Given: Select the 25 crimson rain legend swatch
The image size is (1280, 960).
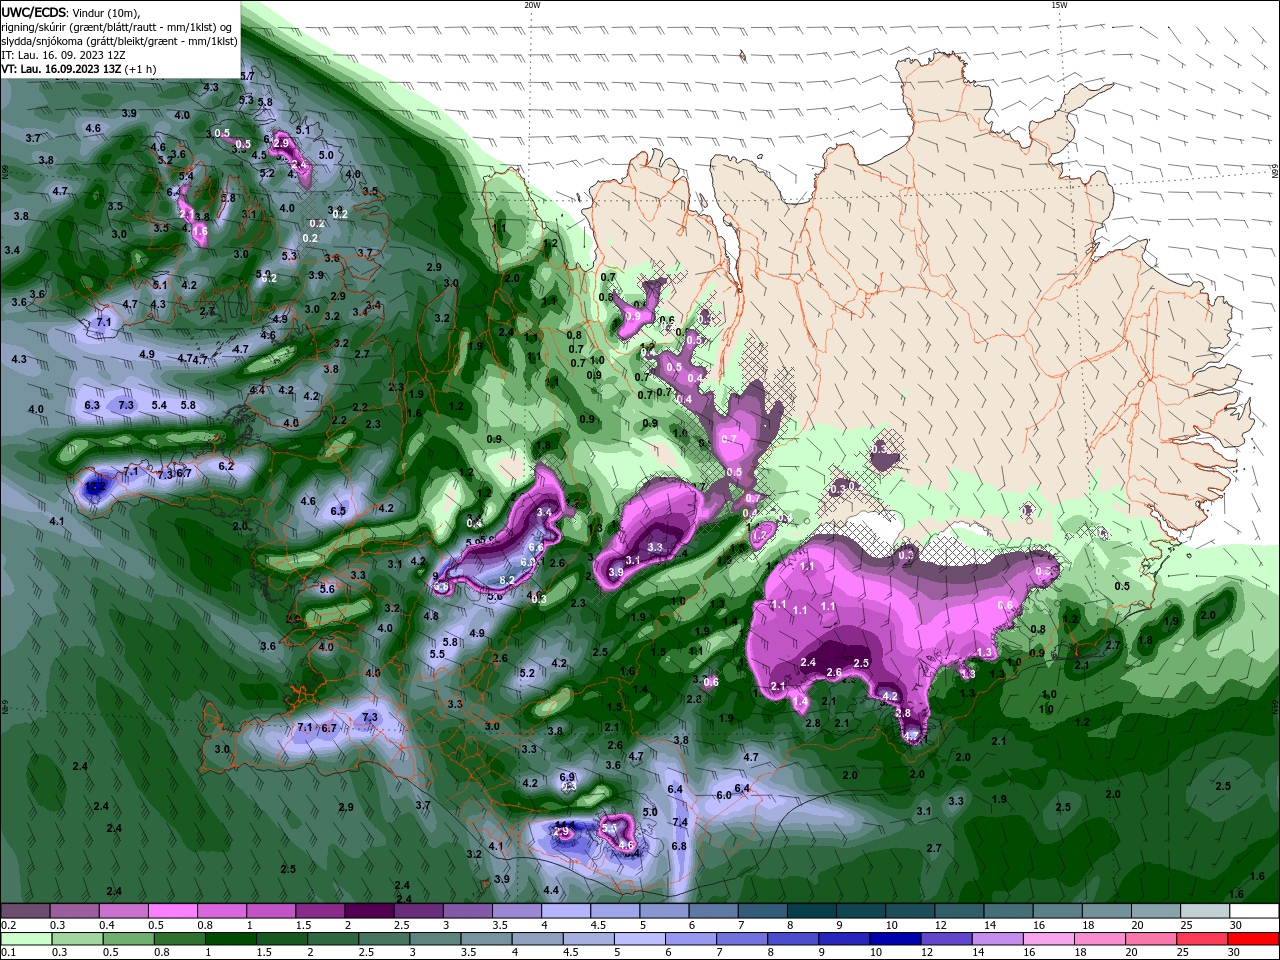Looking at the screenshot, I should (1203, 939).
